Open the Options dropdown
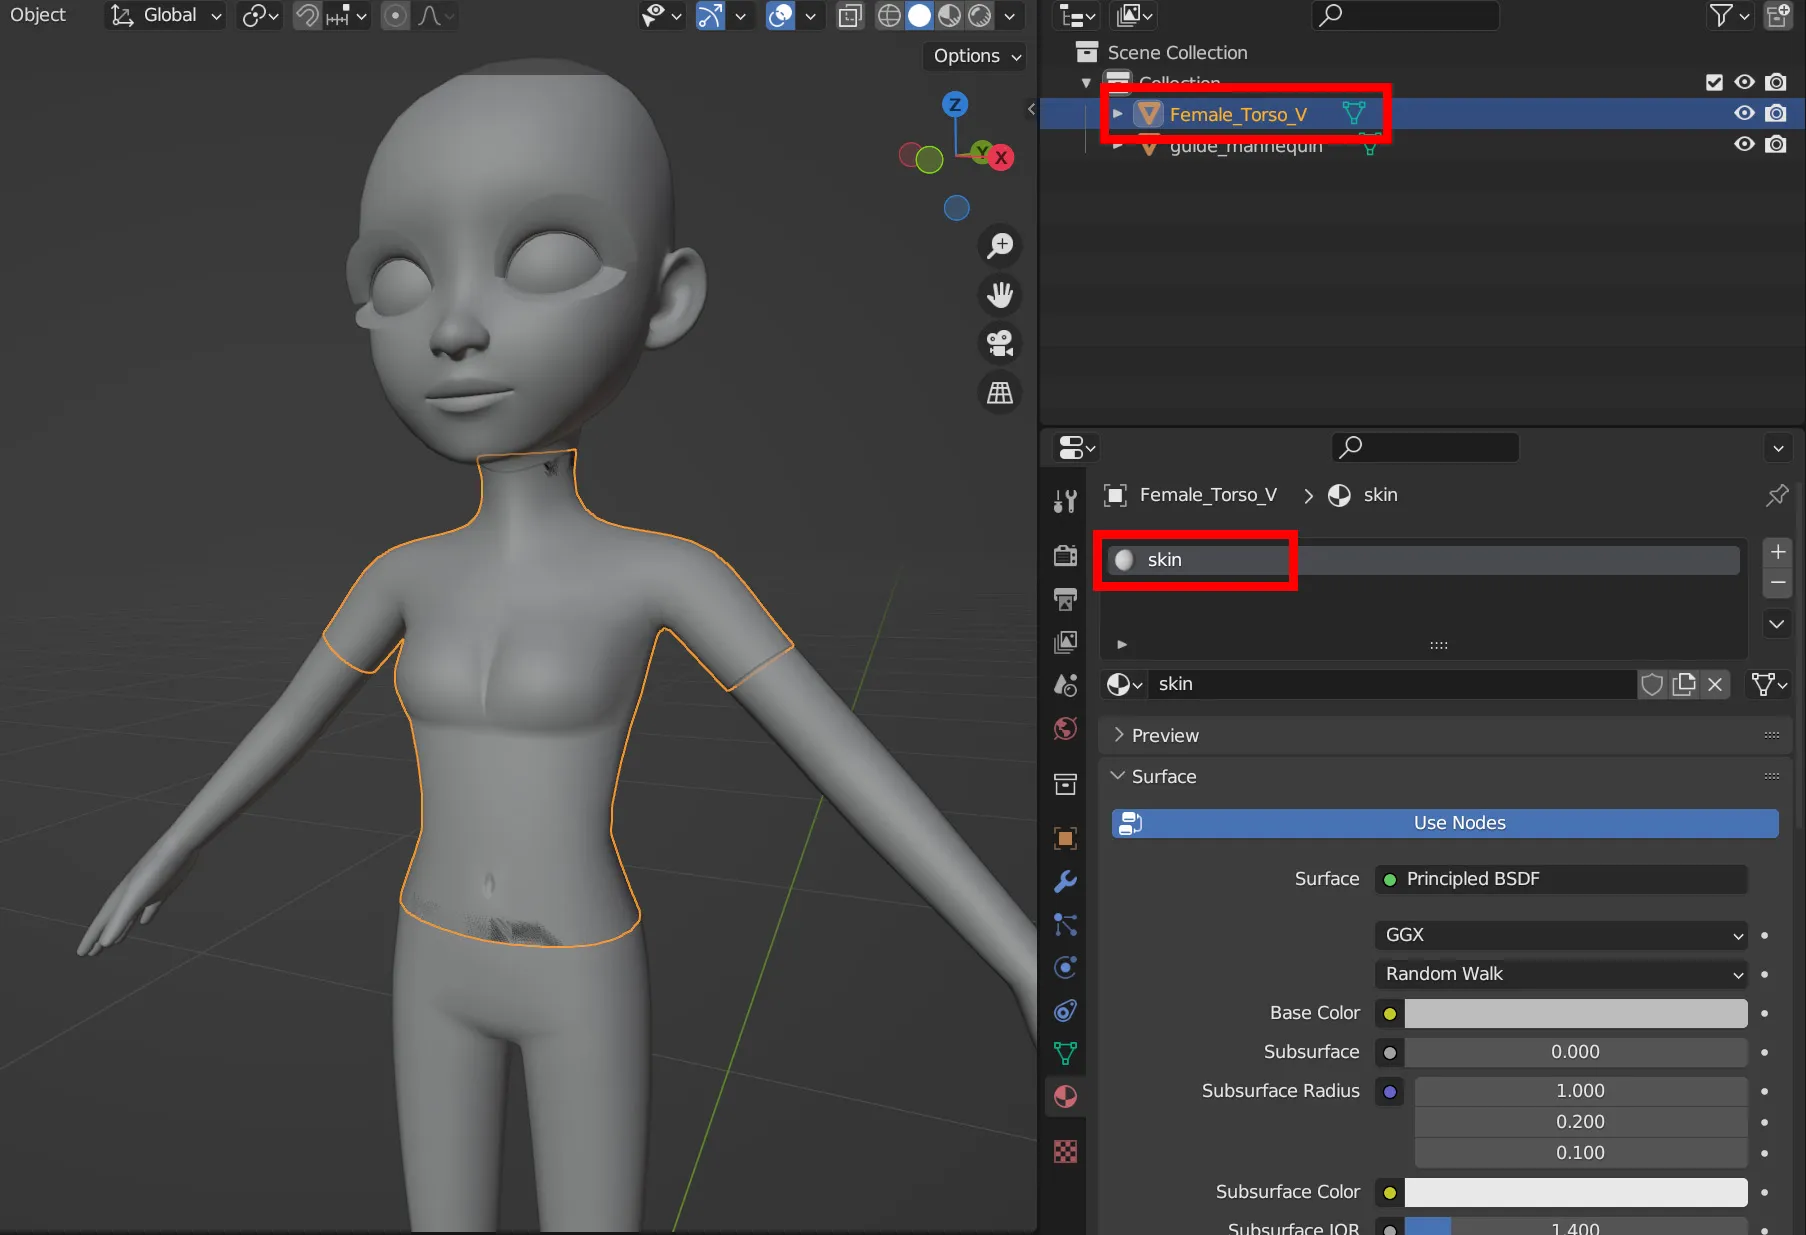Screen dimensions: 1806x1235 pos(977,56)
